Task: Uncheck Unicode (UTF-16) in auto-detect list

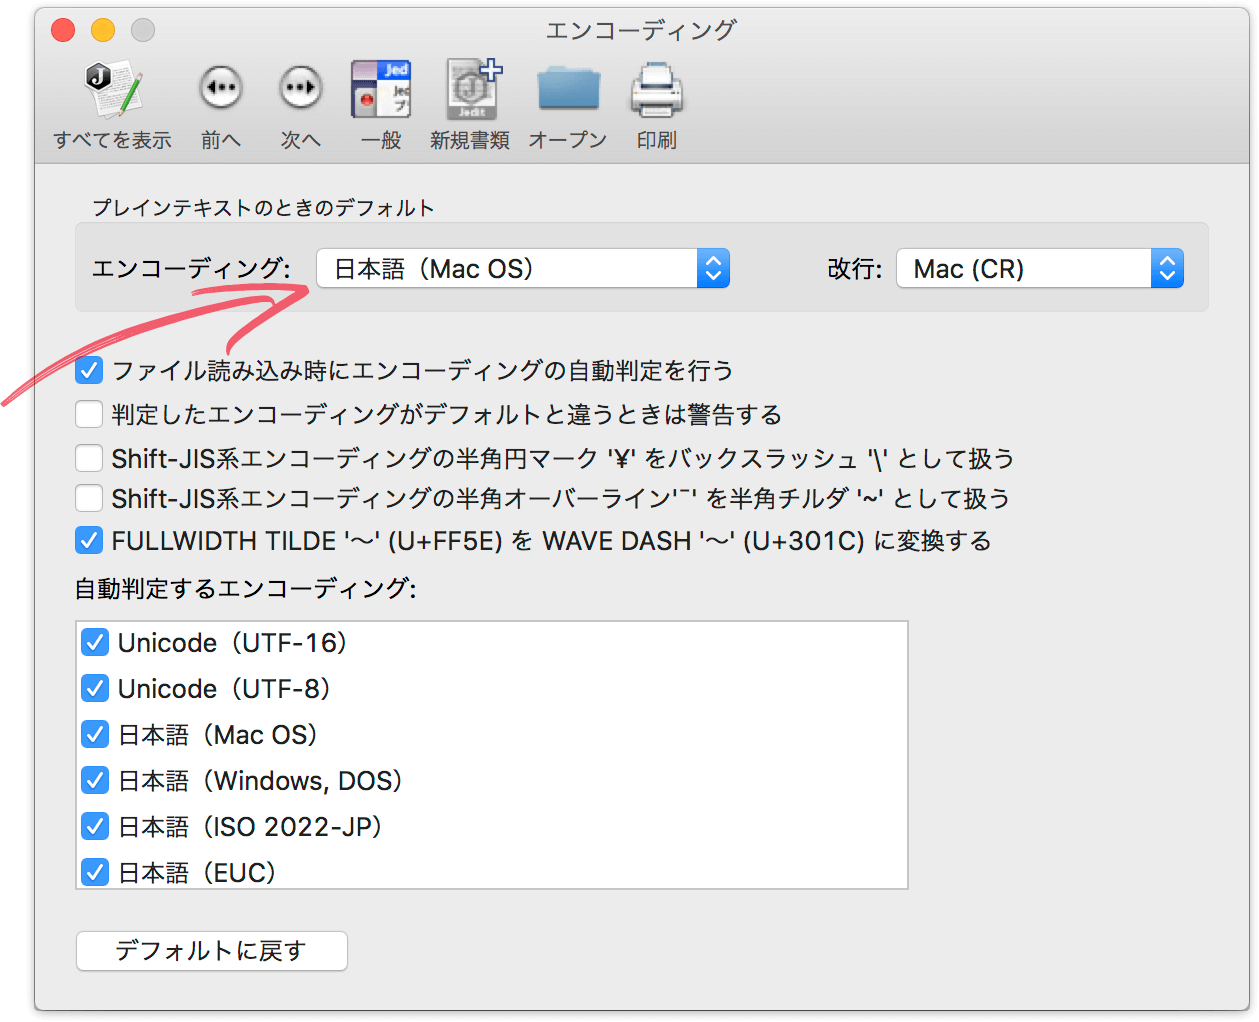Action: click(x=95, y=643)
